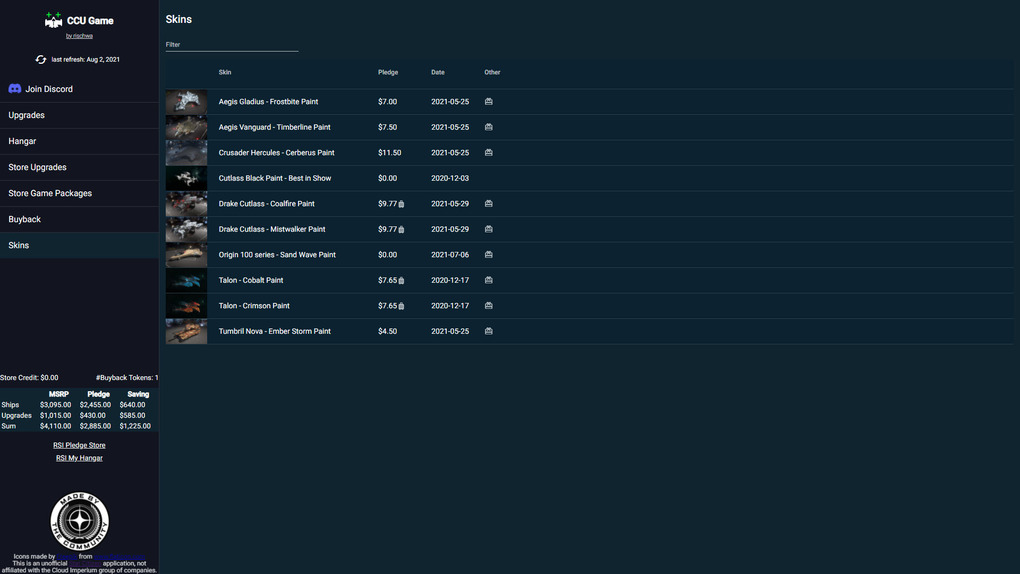Image resolution: width=1020 pixels, height=574 pixels.
Task: Click pledge price icon on Talon Cobalt Paint row
Action: pos(402,281)
